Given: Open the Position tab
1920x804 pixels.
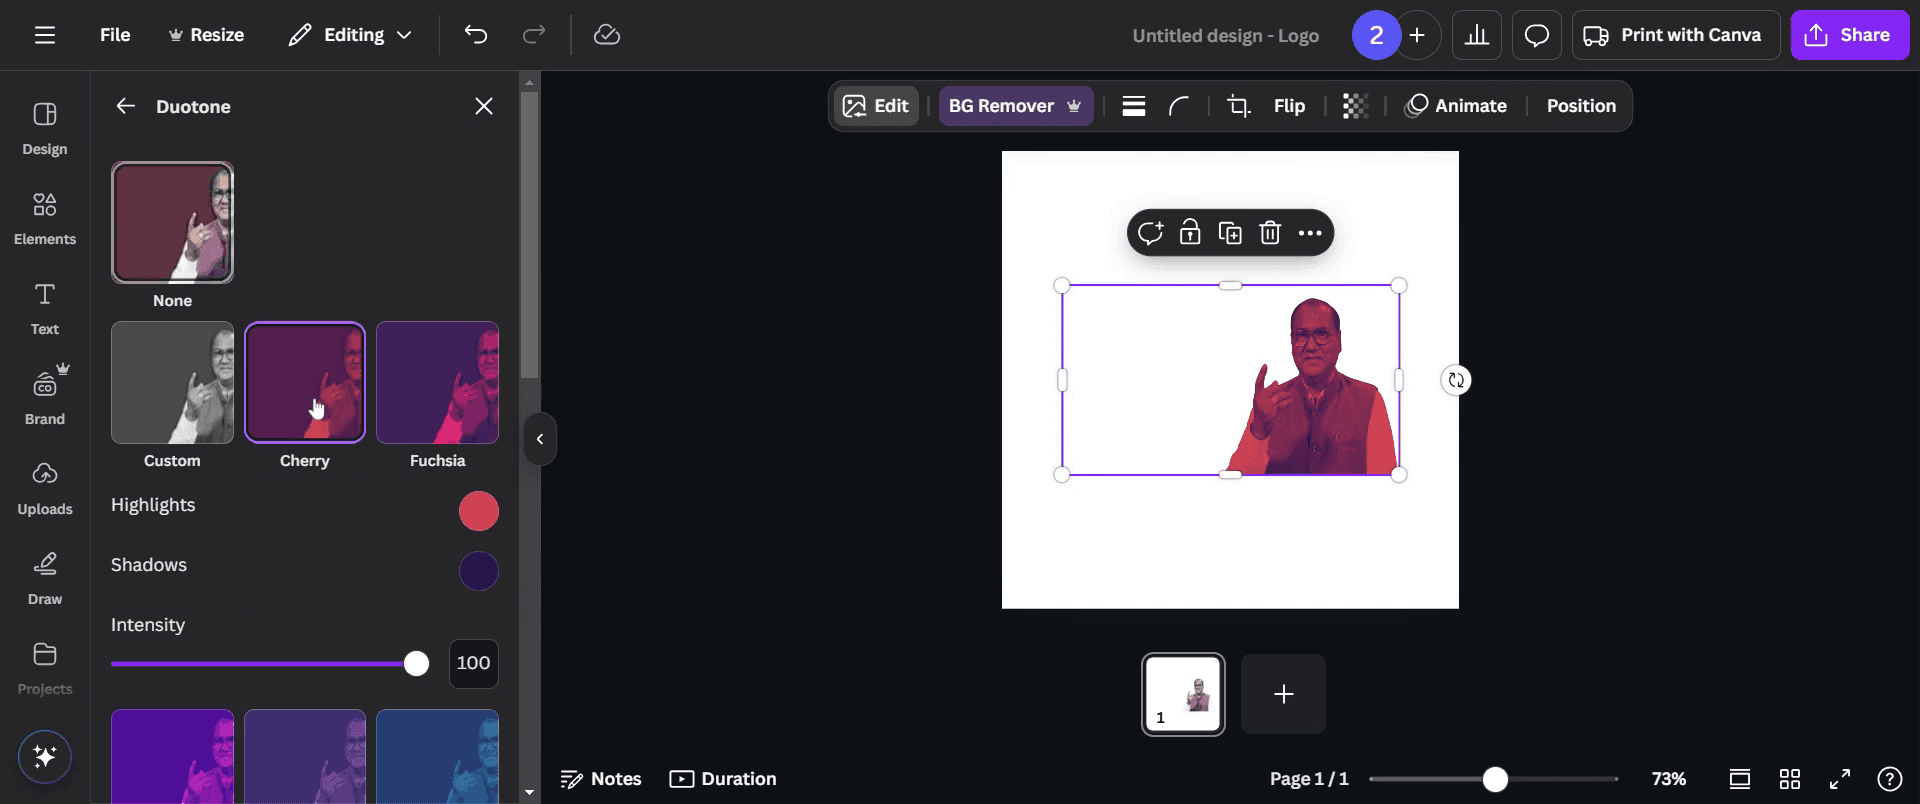Looking at the screenshot, I should point(1581,106).
